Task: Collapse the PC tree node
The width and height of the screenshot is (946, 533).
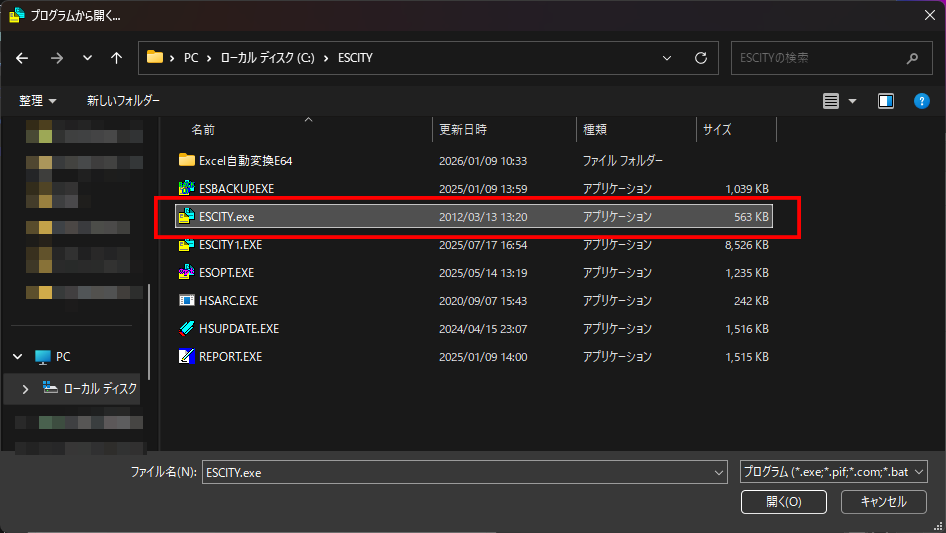Action: click(x=17, y=357)
